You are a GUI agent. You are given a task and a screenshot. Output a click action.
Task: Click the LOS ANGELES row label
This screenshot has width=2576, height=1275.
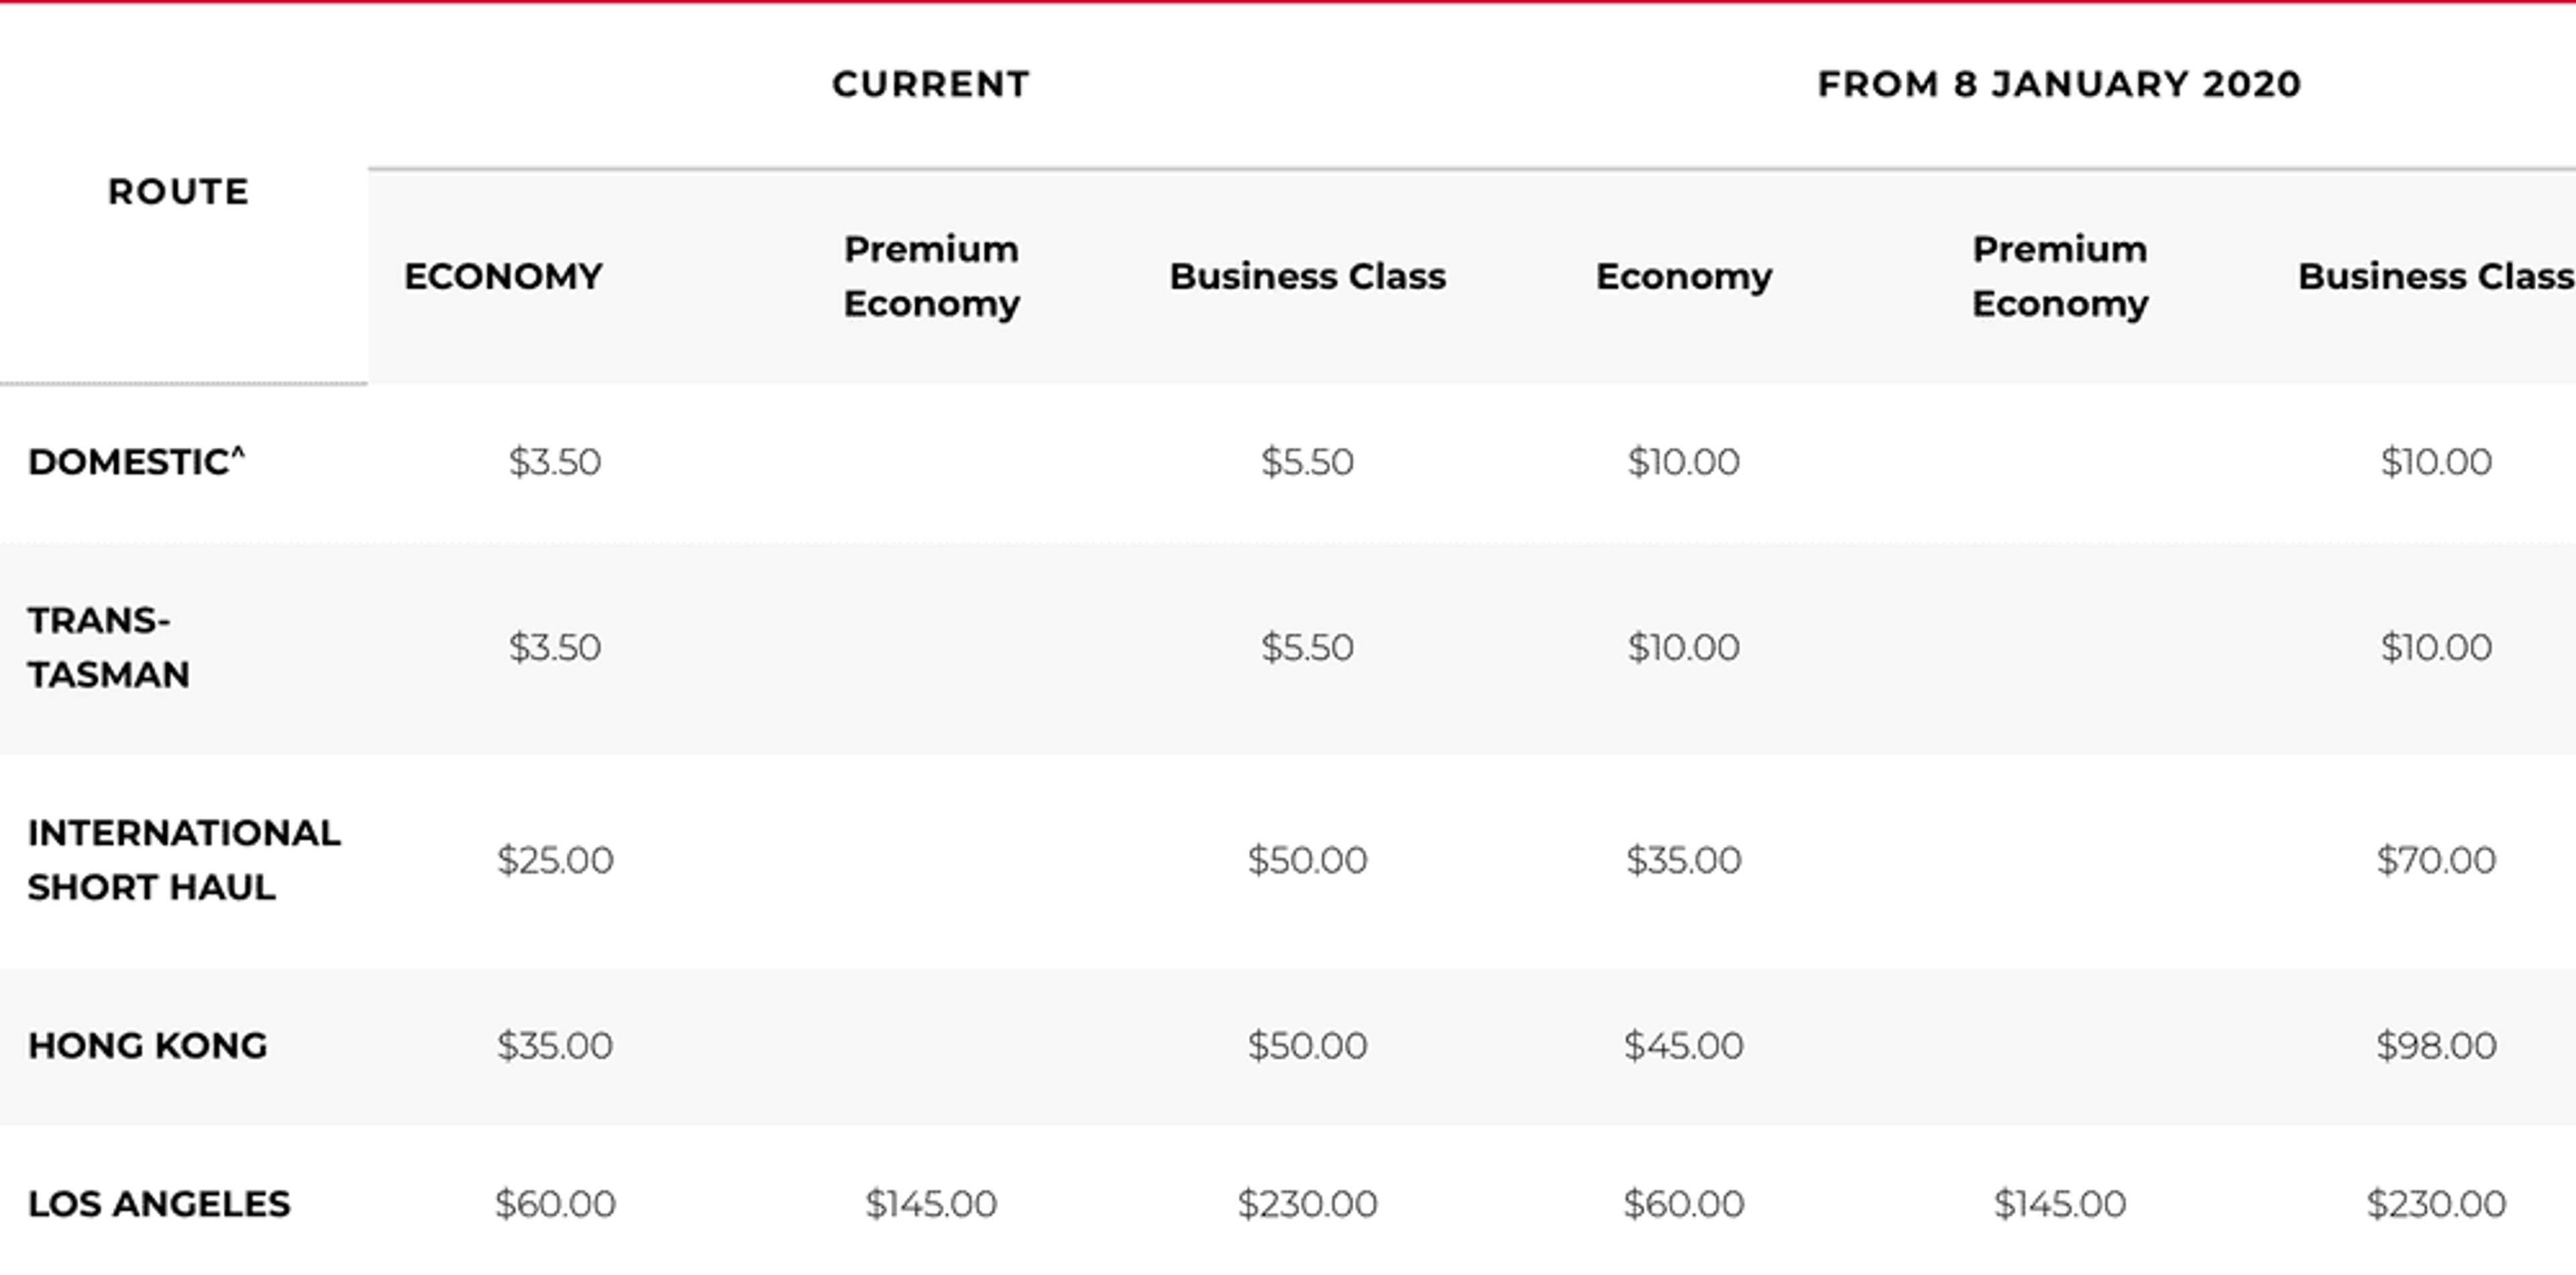click(x=158, y=1204)
